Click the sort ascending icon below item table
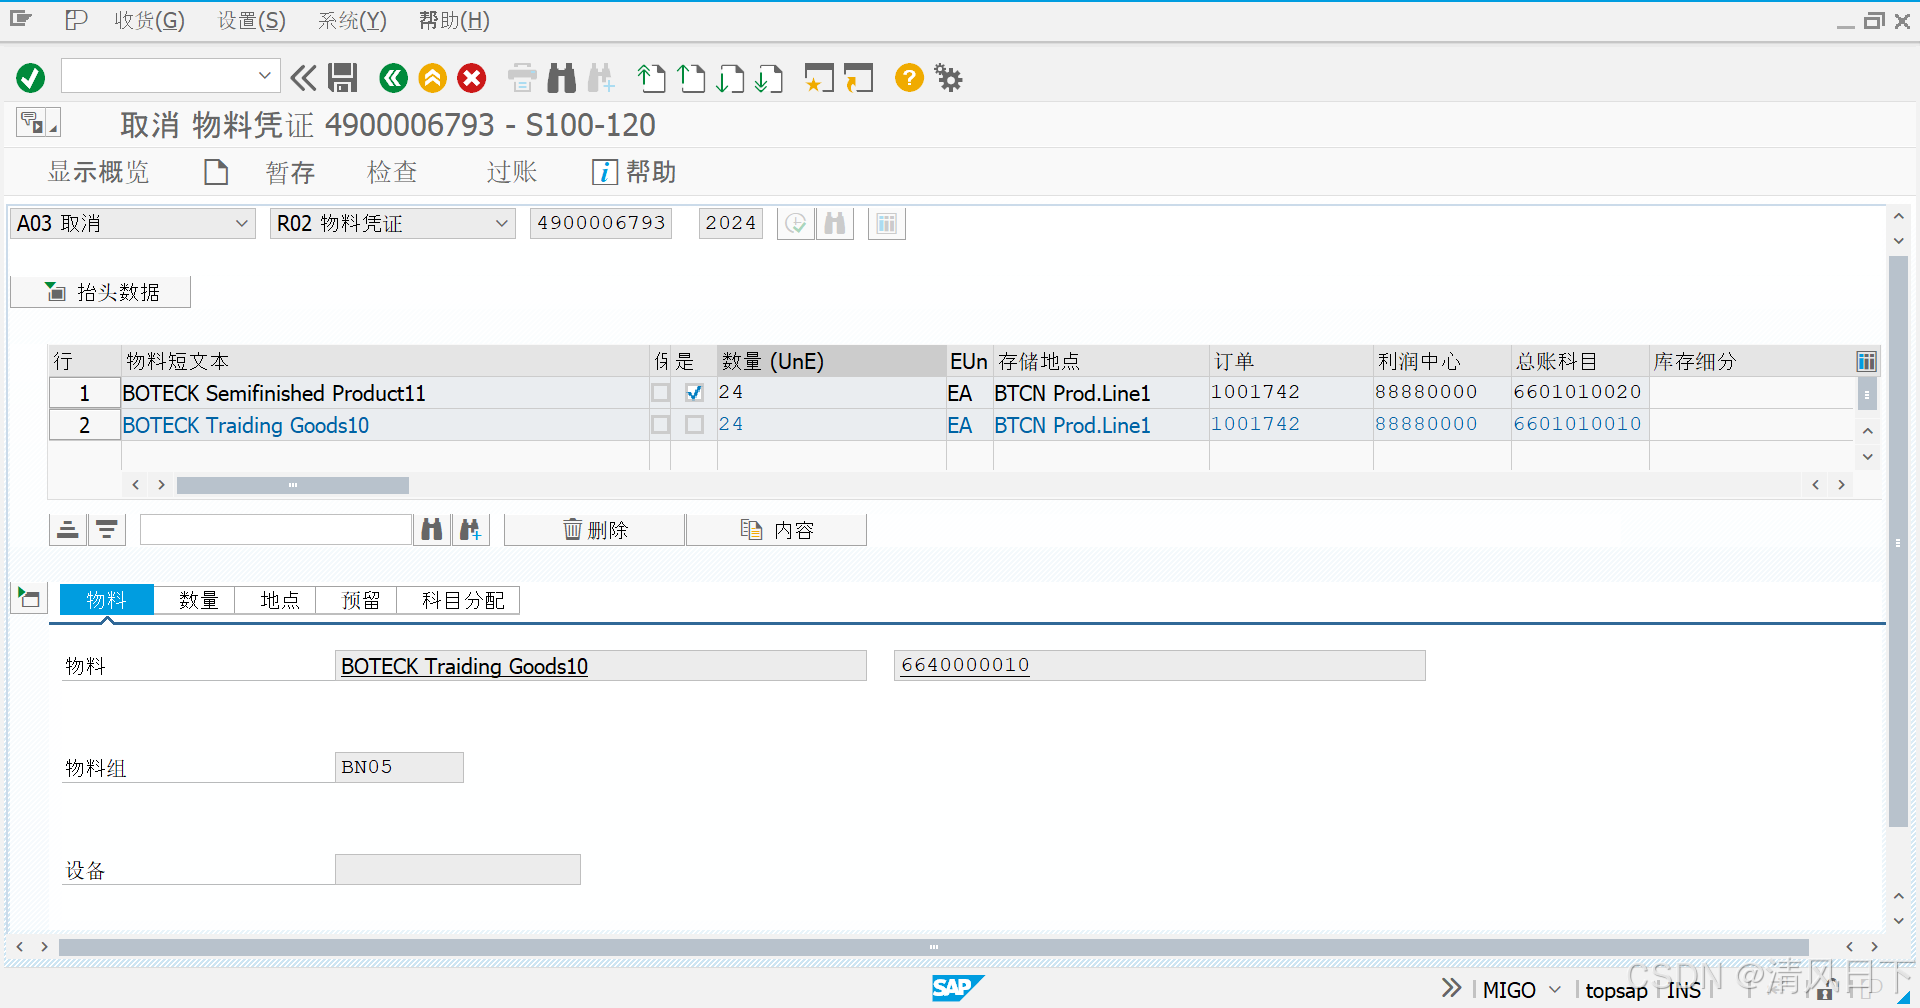The width and height of the screenshot is (1920, 1008). [x=68, y=530]
